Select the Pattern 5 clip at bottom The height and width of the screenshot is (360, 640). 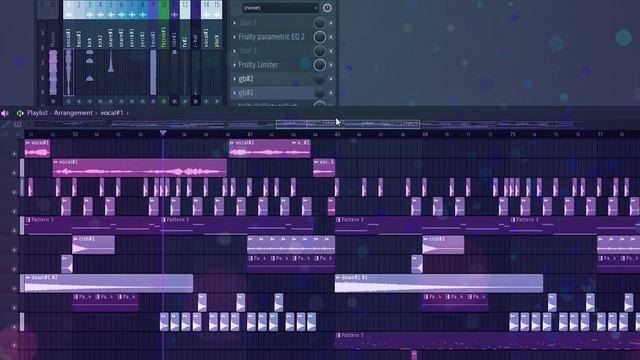click(487, 341)
